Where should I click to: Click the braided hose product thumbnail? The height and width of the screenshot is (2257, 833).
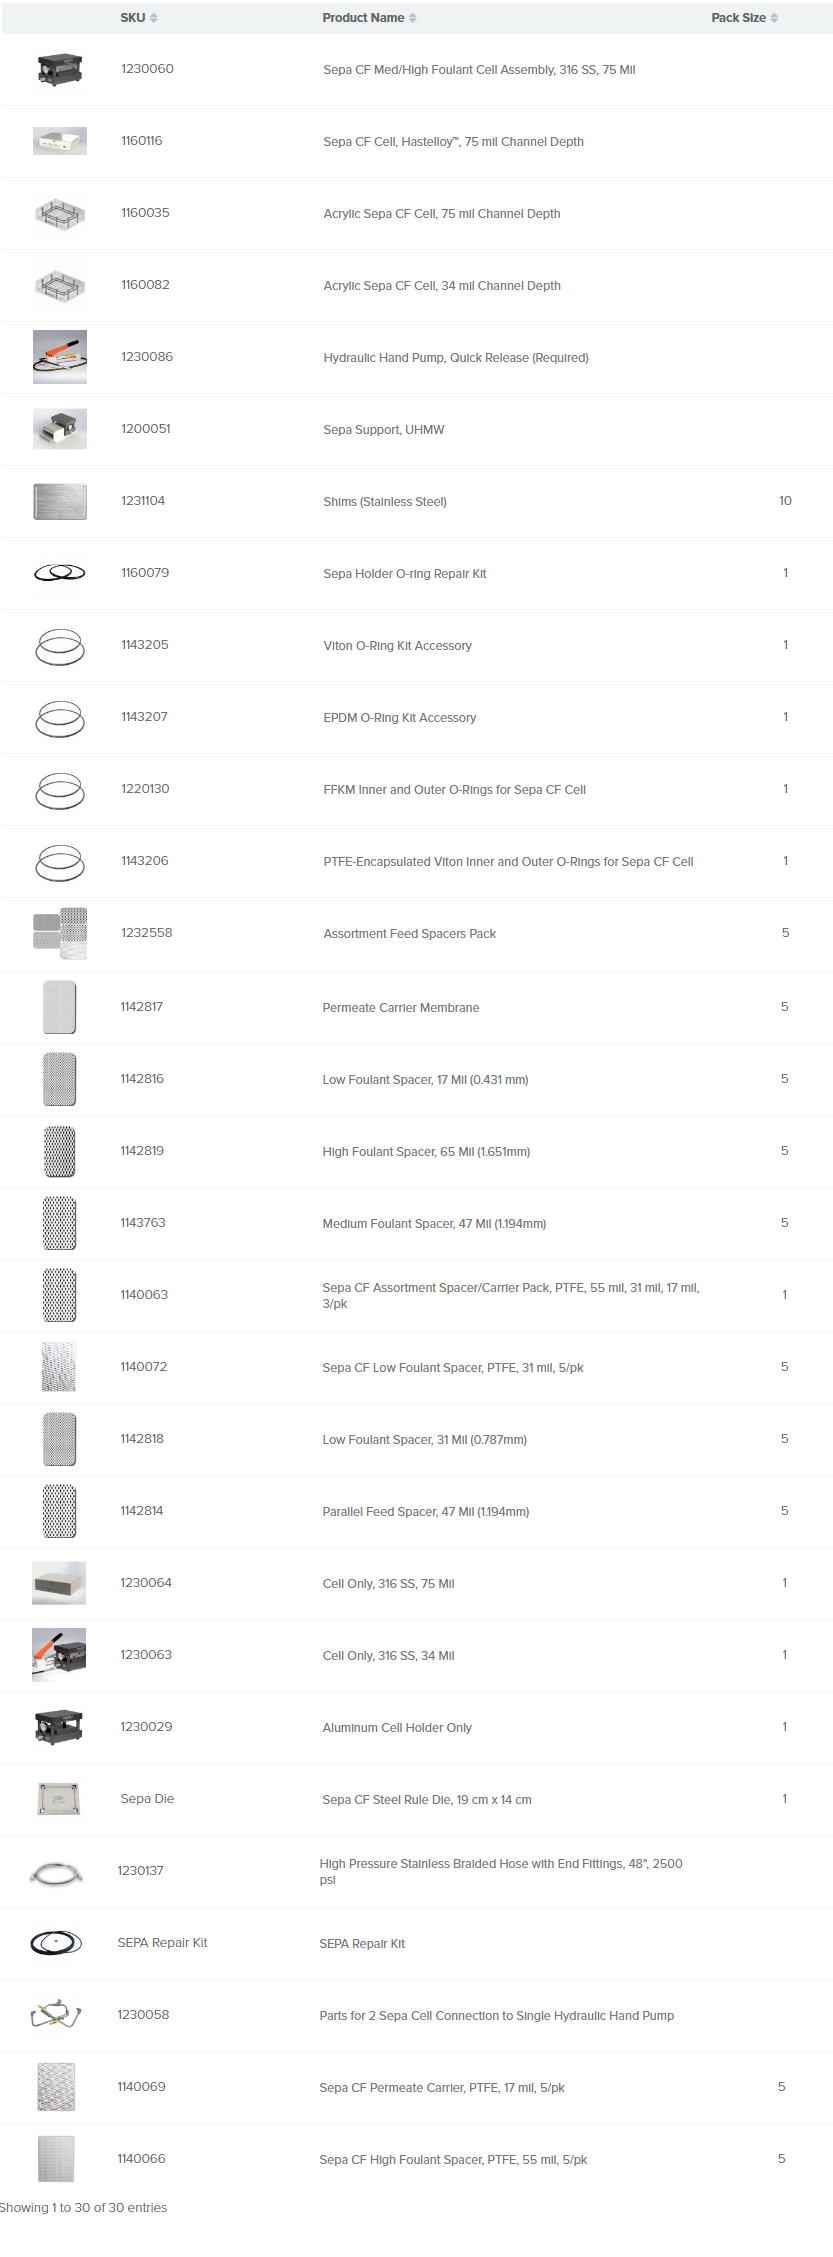pyautogui.click(x=56, y=1871)
